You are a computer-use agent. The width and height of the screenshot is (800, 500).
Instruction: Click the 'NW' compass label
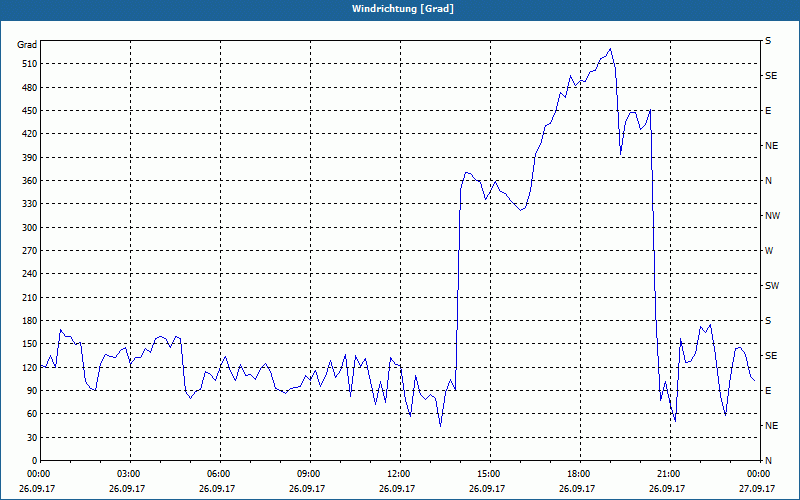coord(772,216)
